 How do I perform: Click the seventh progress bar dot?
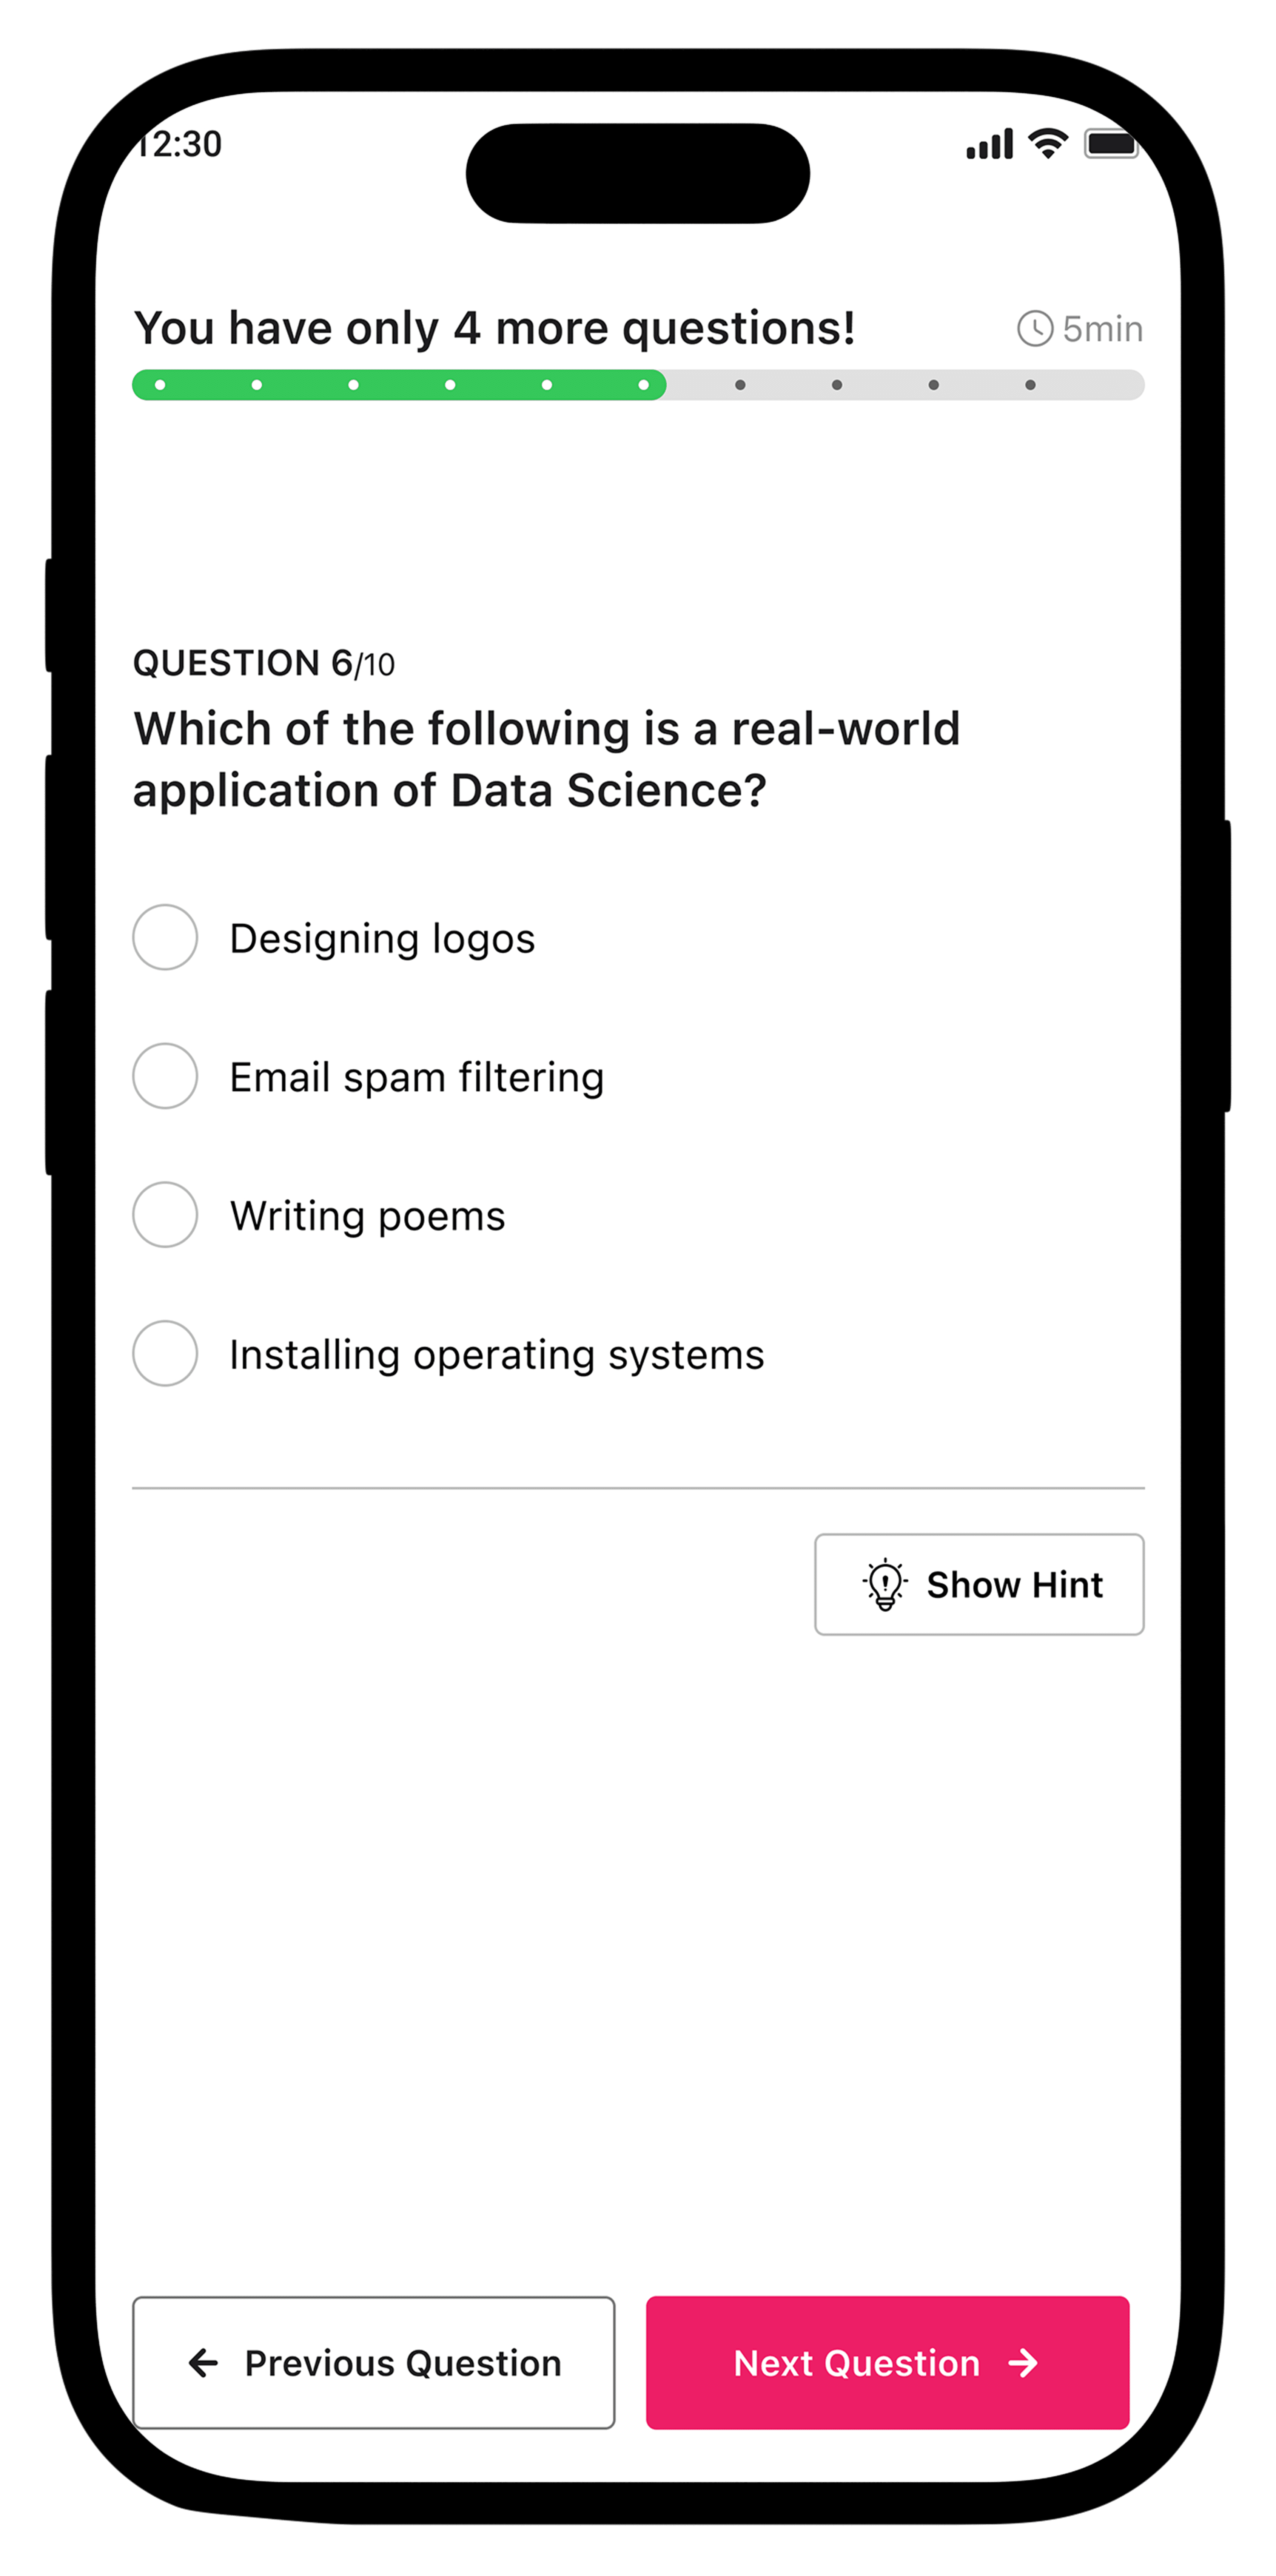click(740, 385)
